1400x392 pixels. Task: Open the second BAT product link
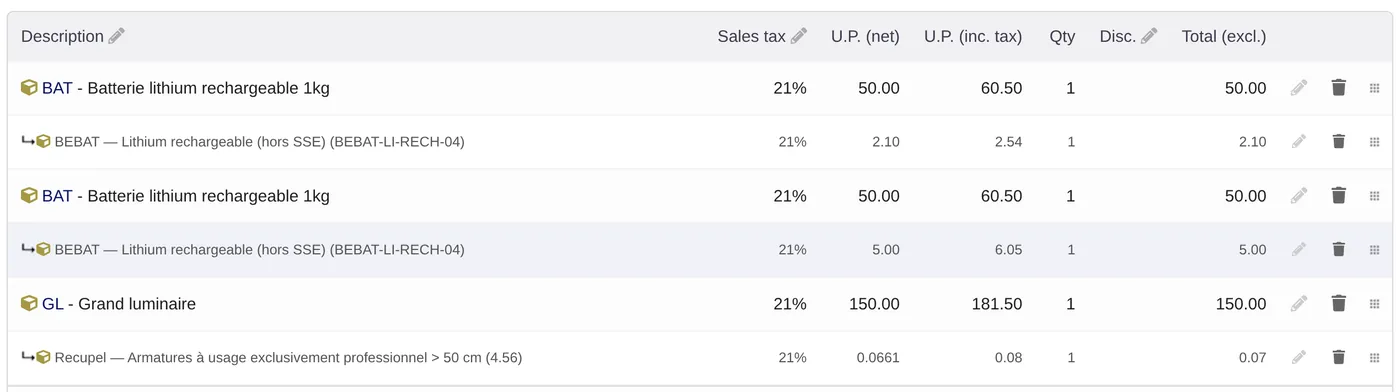(x=57, y=196)
